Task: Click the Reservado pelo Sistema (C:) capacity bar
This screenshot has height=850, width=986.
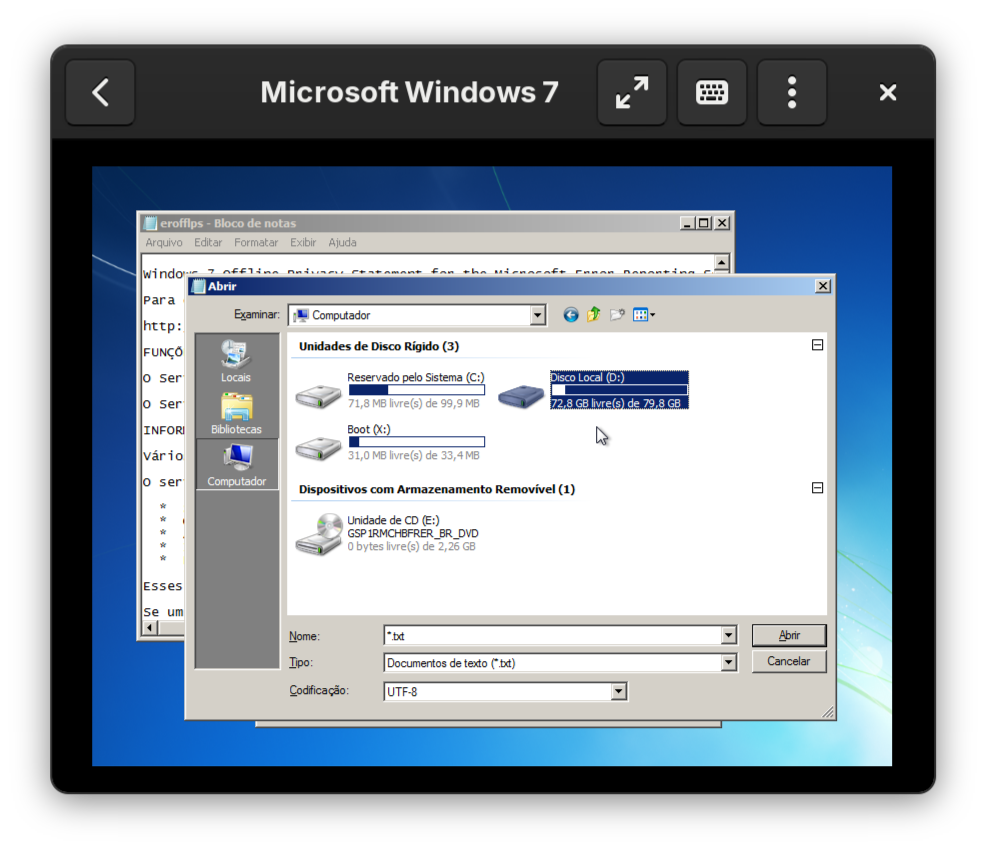Action: pyautogui.click(x=416, y=390)
